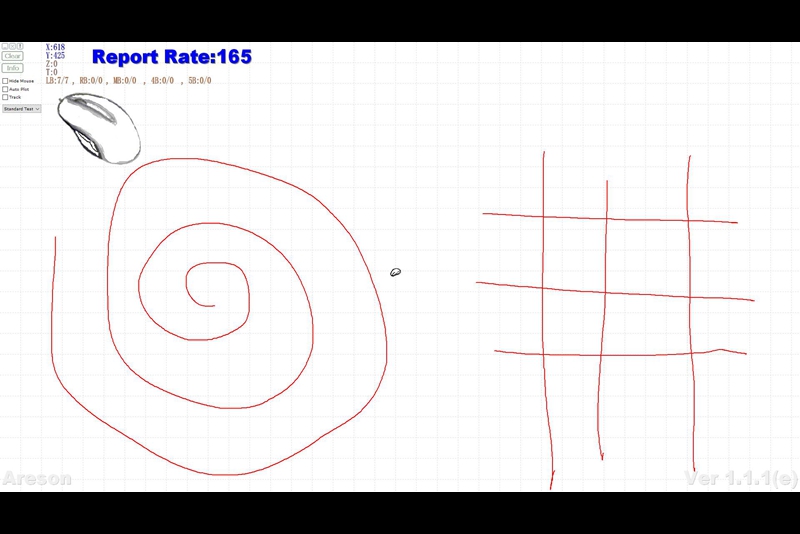Click the LB:7/7 counter text
This screenshot has width=800, height=534.
57,81
